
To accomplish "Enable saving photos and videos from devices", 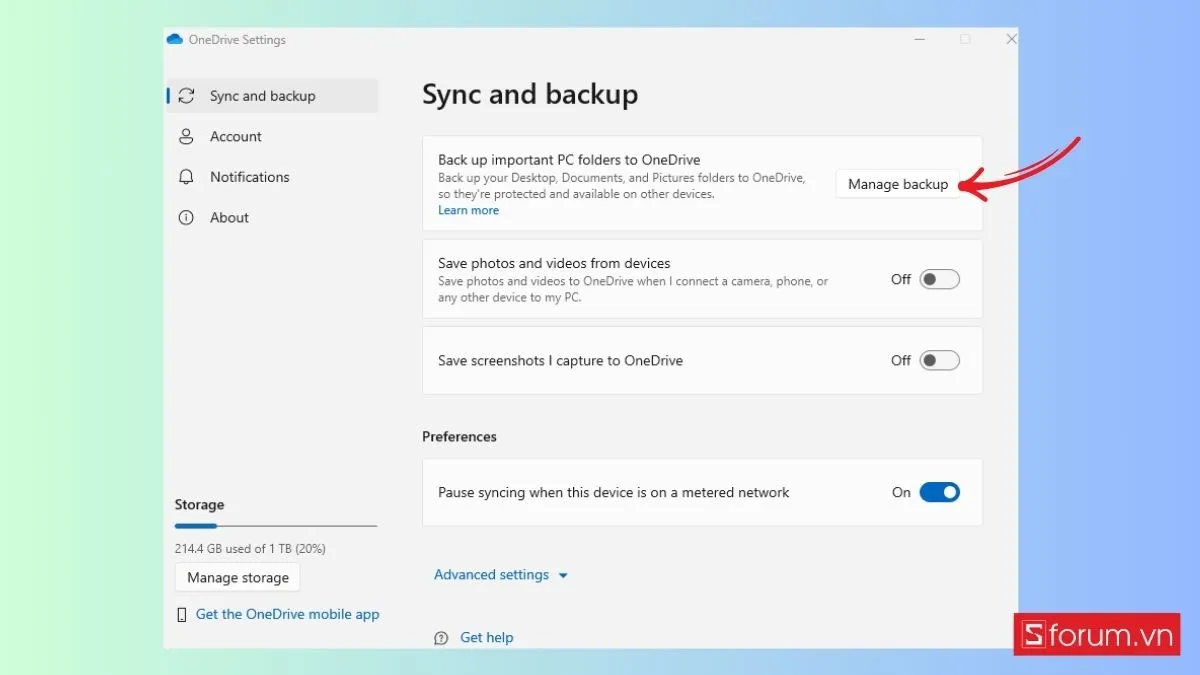I will click(x=938, y=279).
